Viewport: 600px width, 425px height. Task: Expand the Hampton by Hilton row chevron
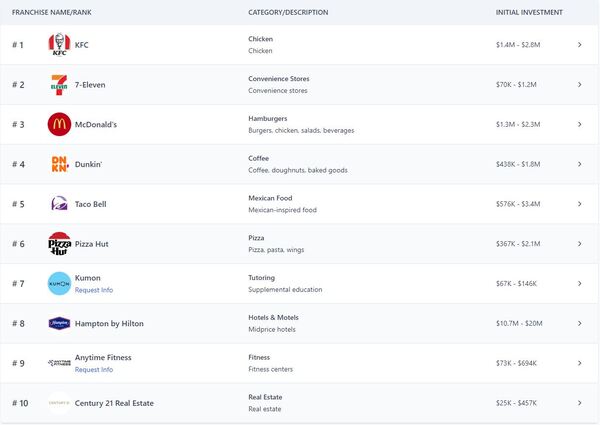click(580, 323)
